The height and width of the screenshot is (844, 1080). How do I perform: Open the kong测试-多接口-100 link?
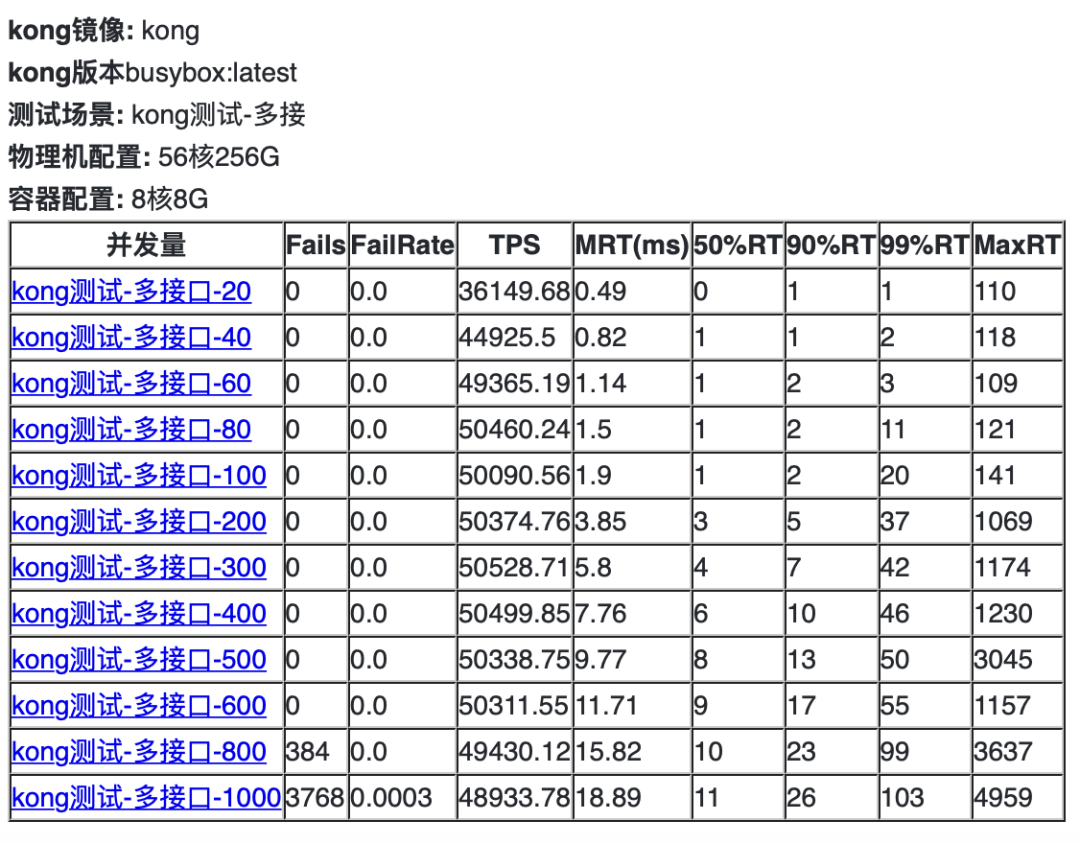[x=138, y=476]
